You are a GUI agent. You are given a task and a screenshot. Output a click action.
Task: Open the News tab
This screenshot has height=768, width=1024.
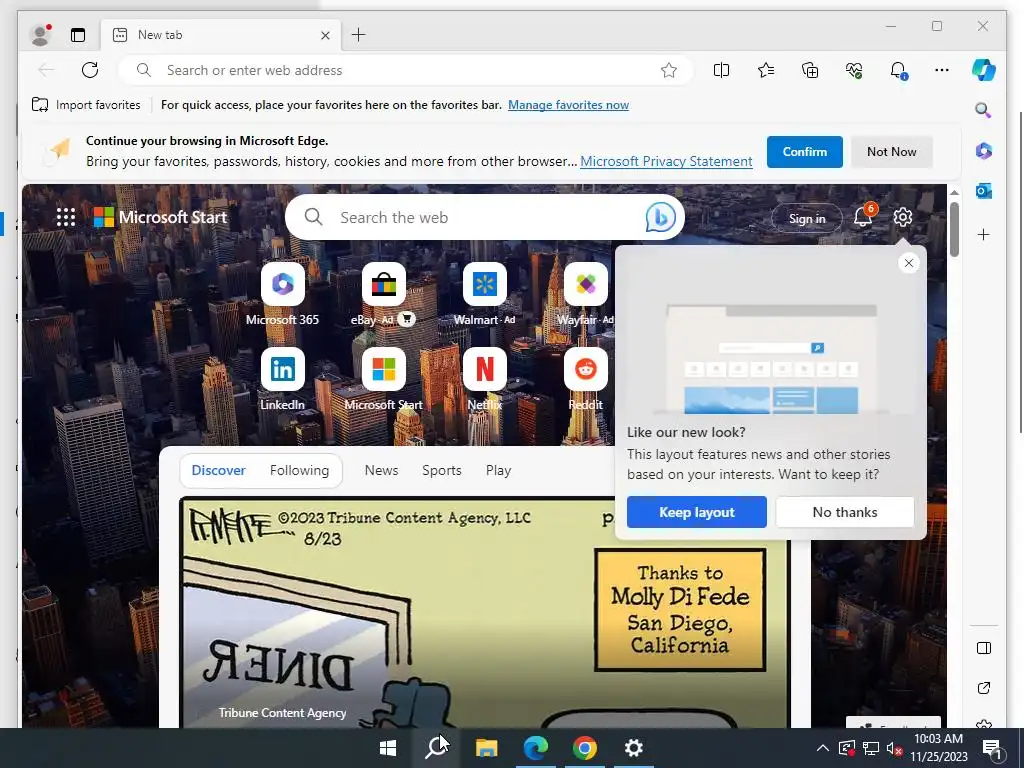click(x=381, y=470)
